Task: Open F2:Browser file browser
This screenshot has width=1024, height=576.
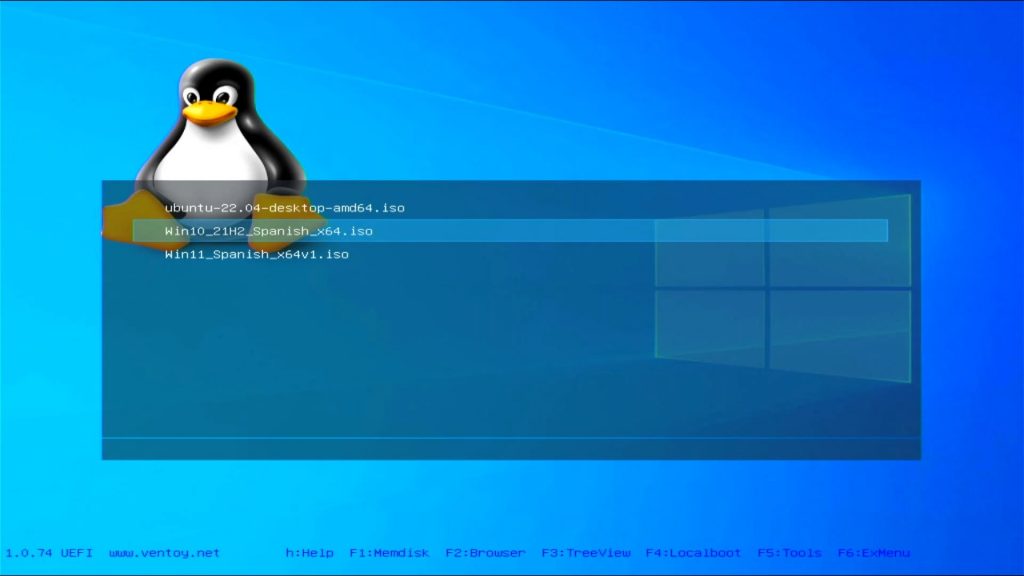Action: point(485,552)
